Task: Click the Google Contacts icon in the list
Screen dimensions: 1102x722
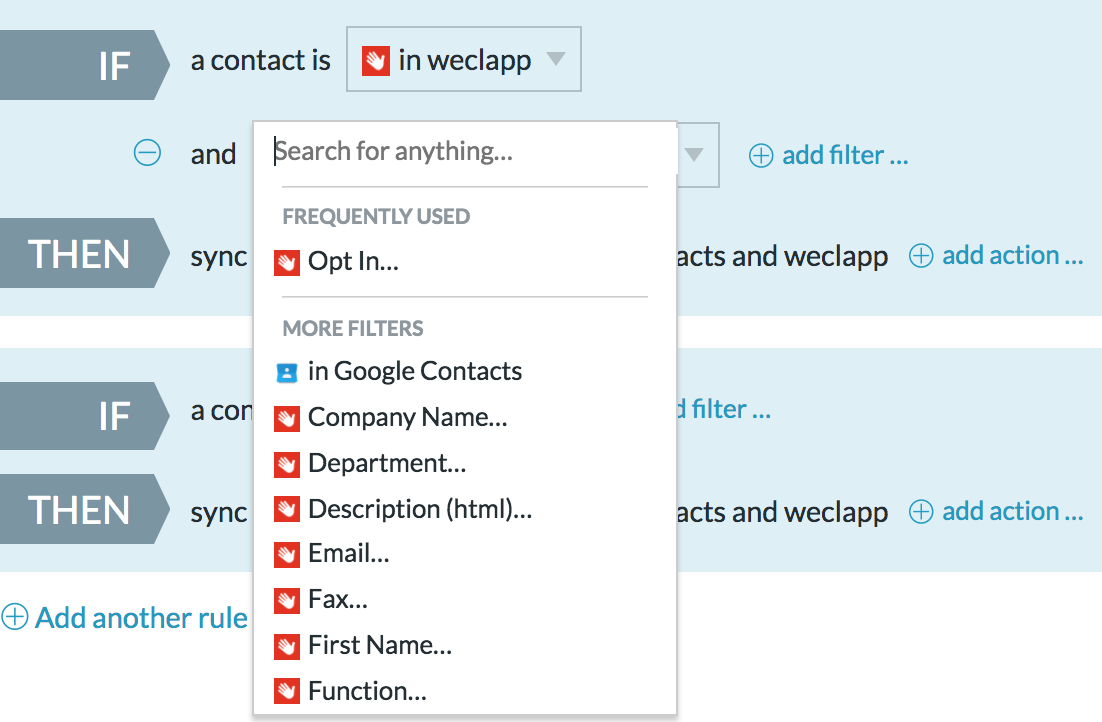Action: coord(287,373)
